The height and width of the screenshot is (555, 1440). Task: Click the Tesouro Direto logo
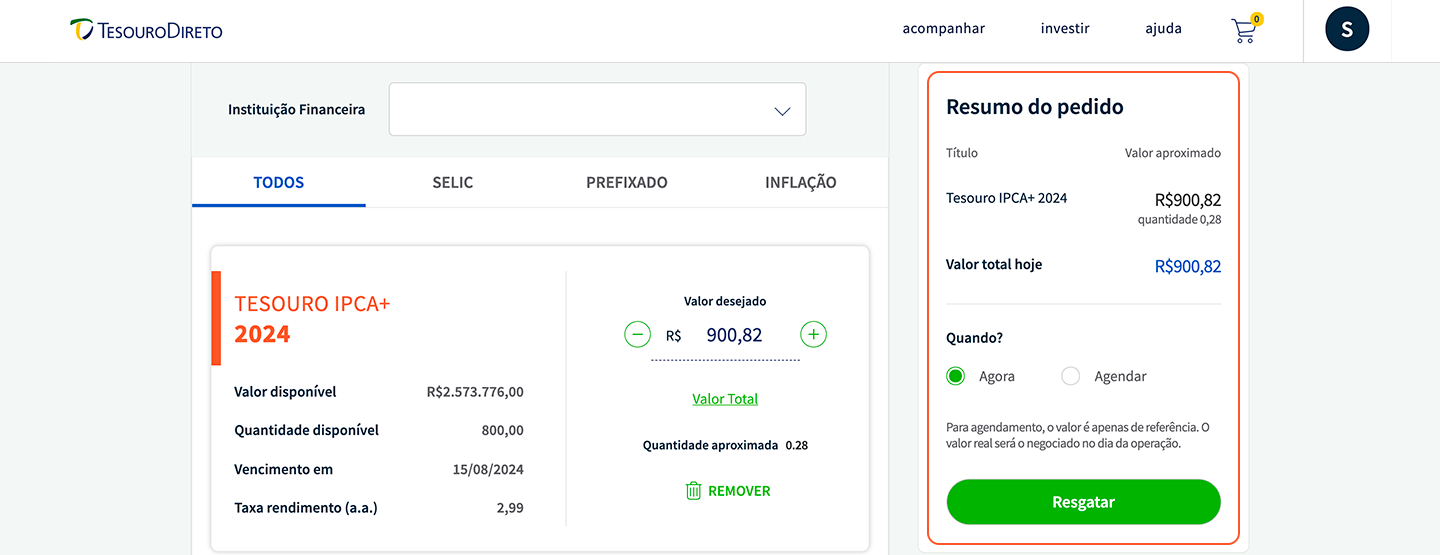tap(146, 30)
